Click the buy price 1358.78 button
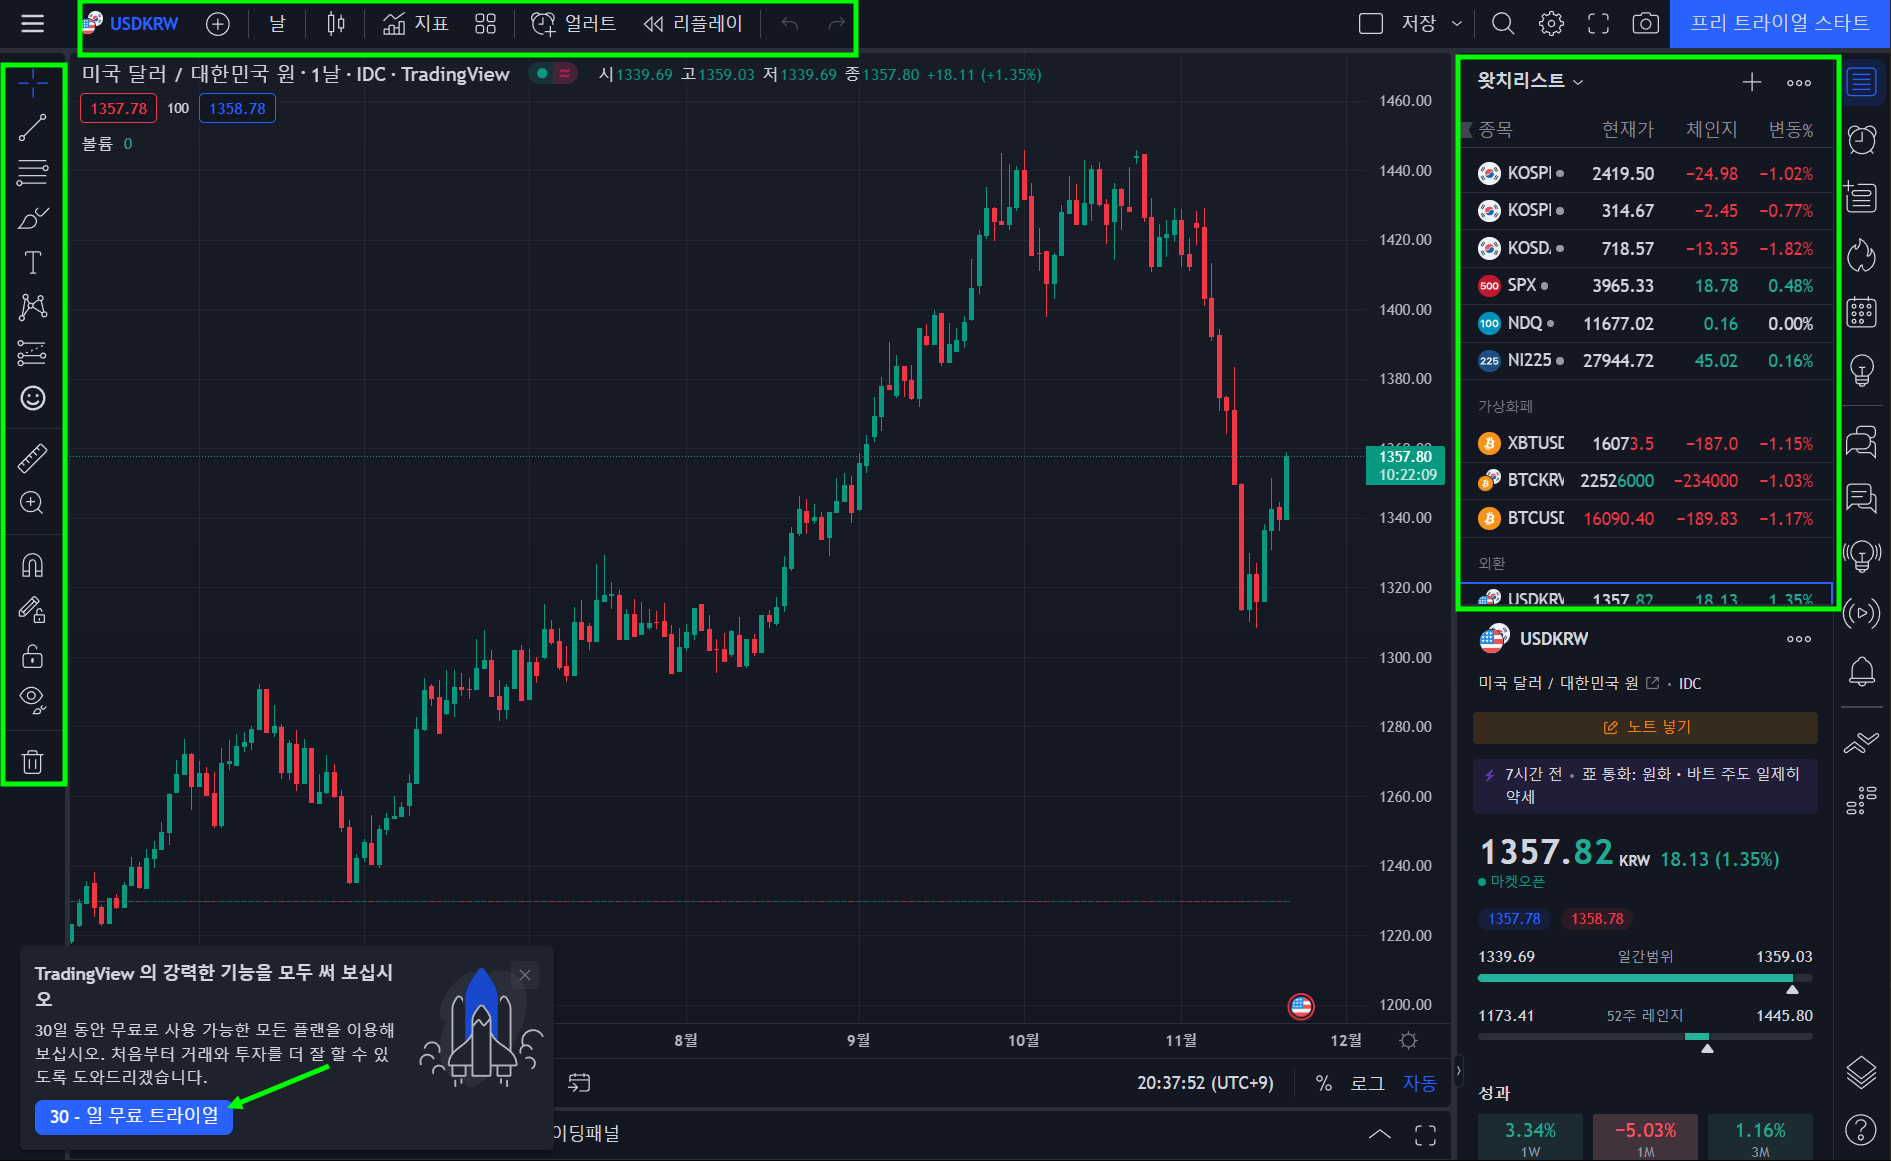This screenshot has width=1891, height=1161. 237,108
